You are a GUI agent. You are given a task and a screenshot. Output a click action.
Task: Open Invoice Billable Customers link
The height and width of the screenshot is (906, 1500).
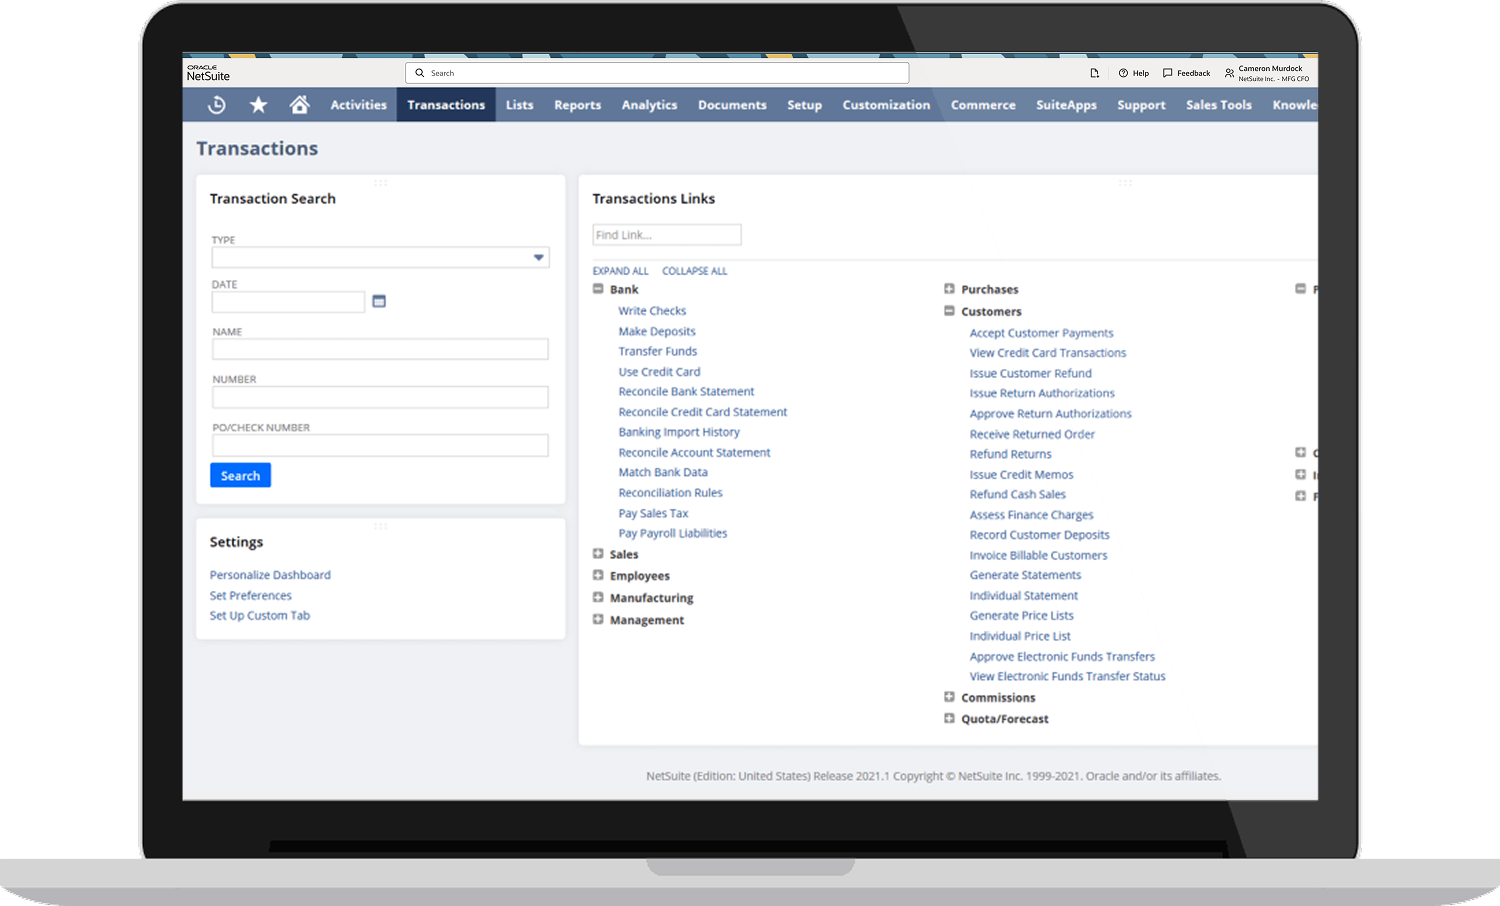tap(1038, 555)
